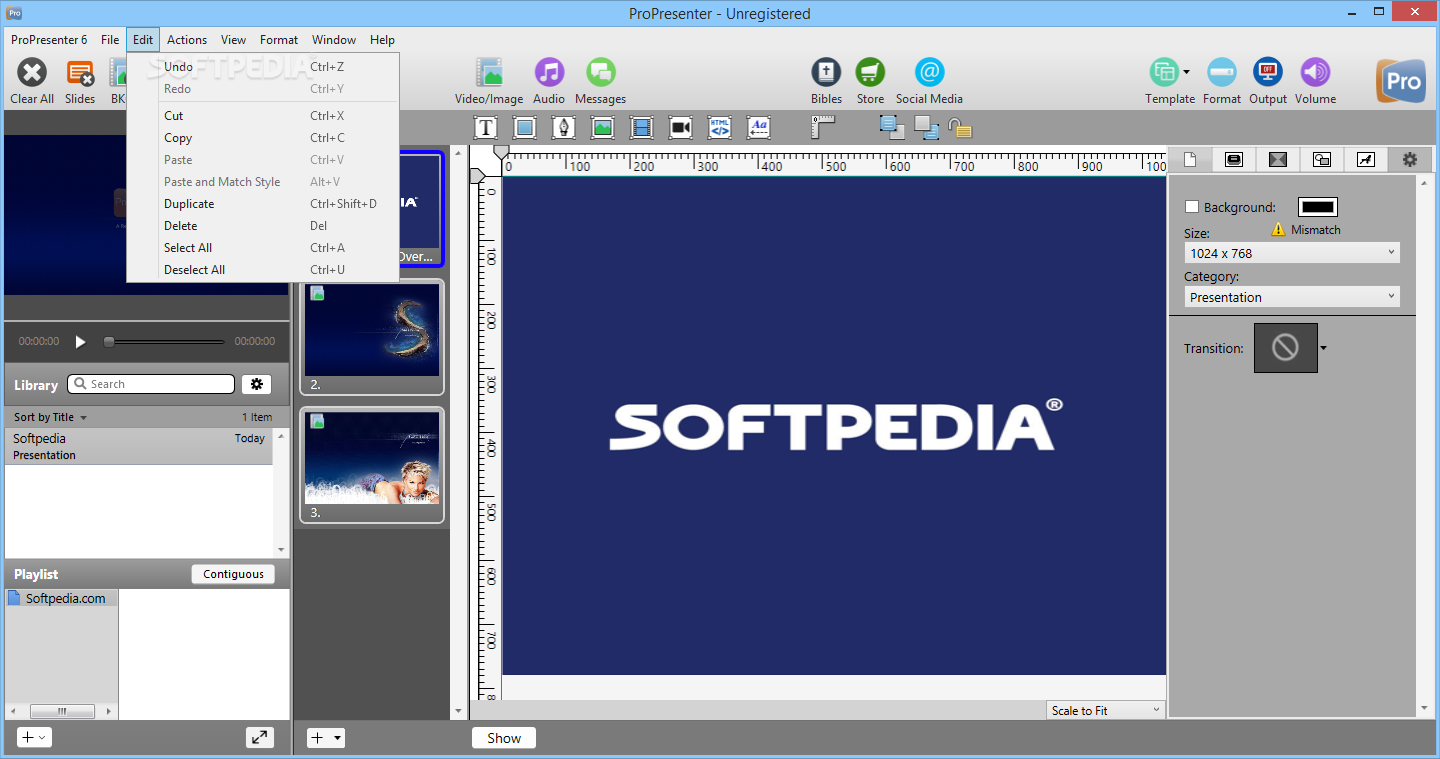Open the Format menu in menu bar
1440x759 pixels.
coord(279,40)
